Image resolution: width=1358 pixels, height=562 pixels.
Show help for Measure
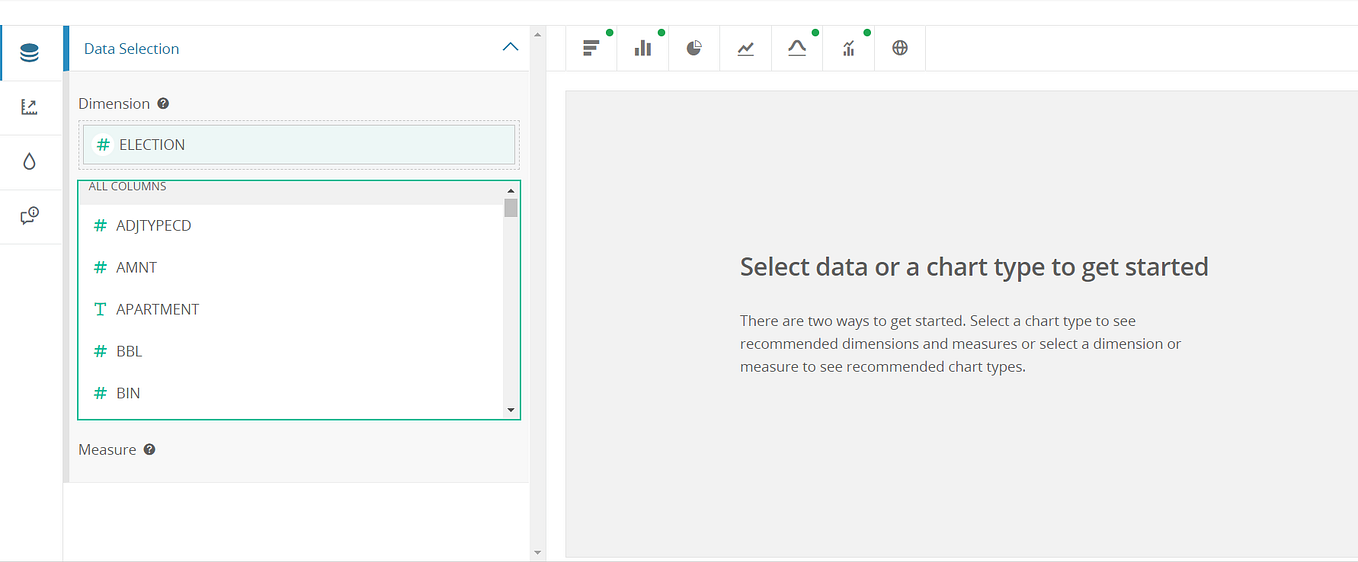coord(149,449)
